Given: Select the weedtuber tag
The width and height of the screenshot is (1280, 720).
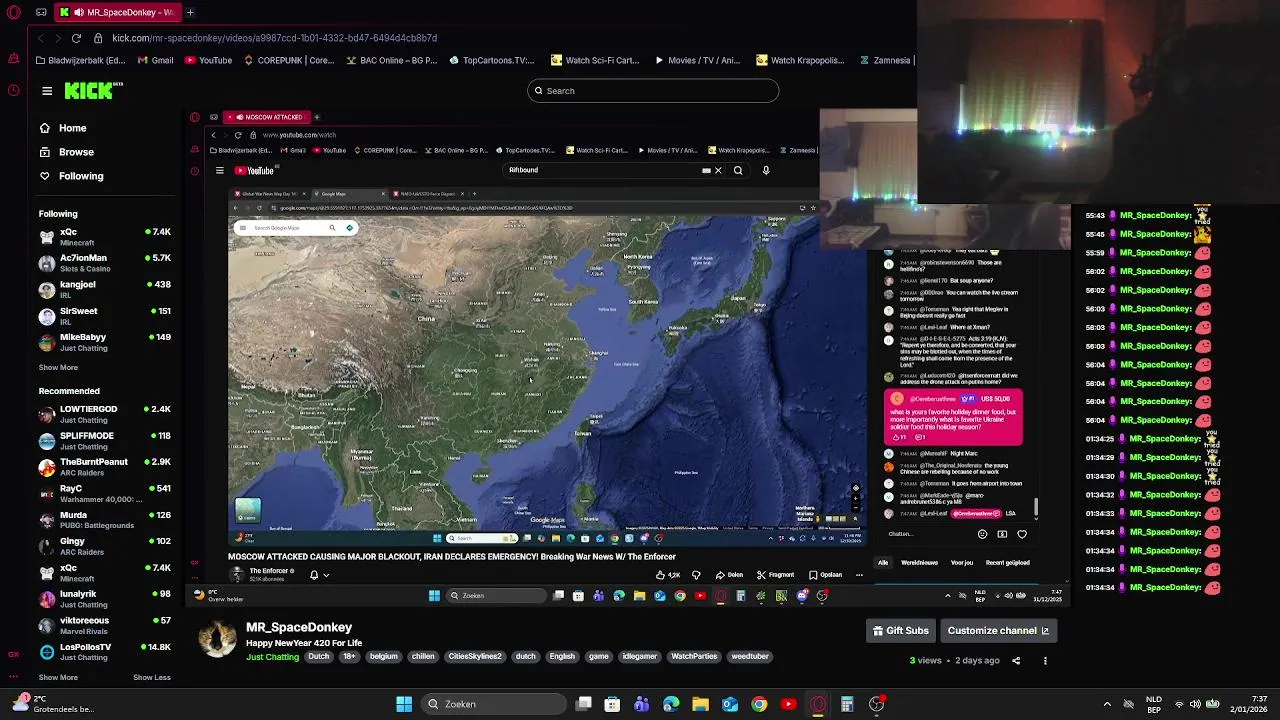Looking at the screenshot, I should pyautogui.click(x=750, y=657).
